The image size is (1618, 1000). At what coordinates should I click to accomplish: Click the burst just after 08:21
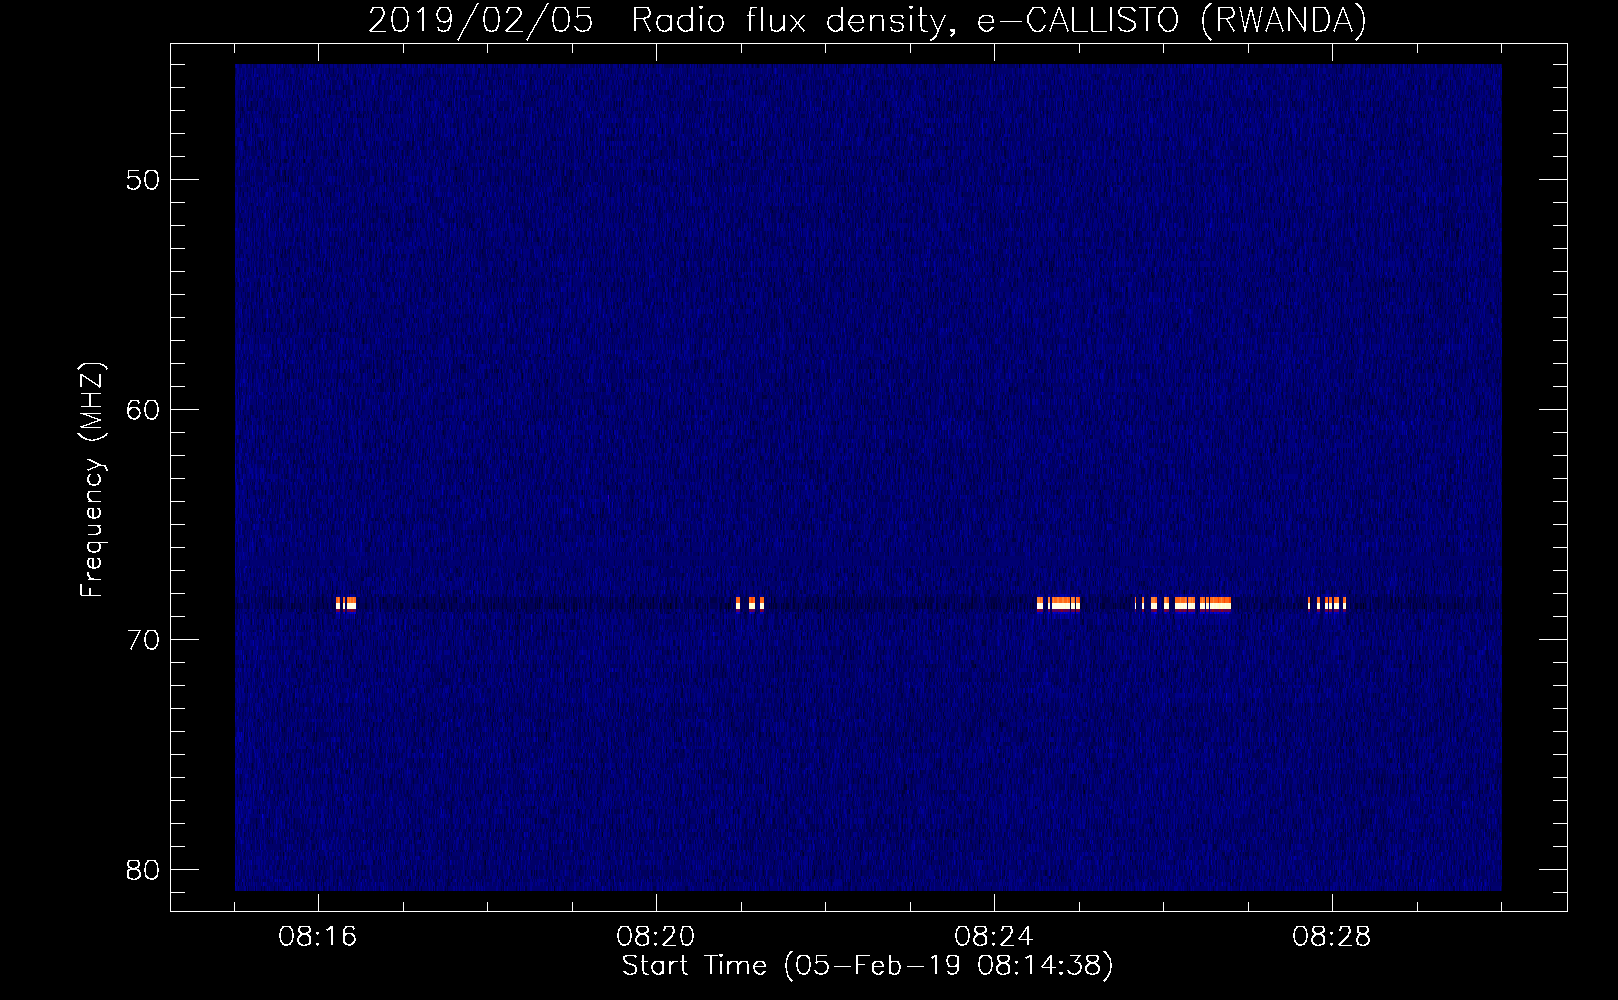point(750,603)
